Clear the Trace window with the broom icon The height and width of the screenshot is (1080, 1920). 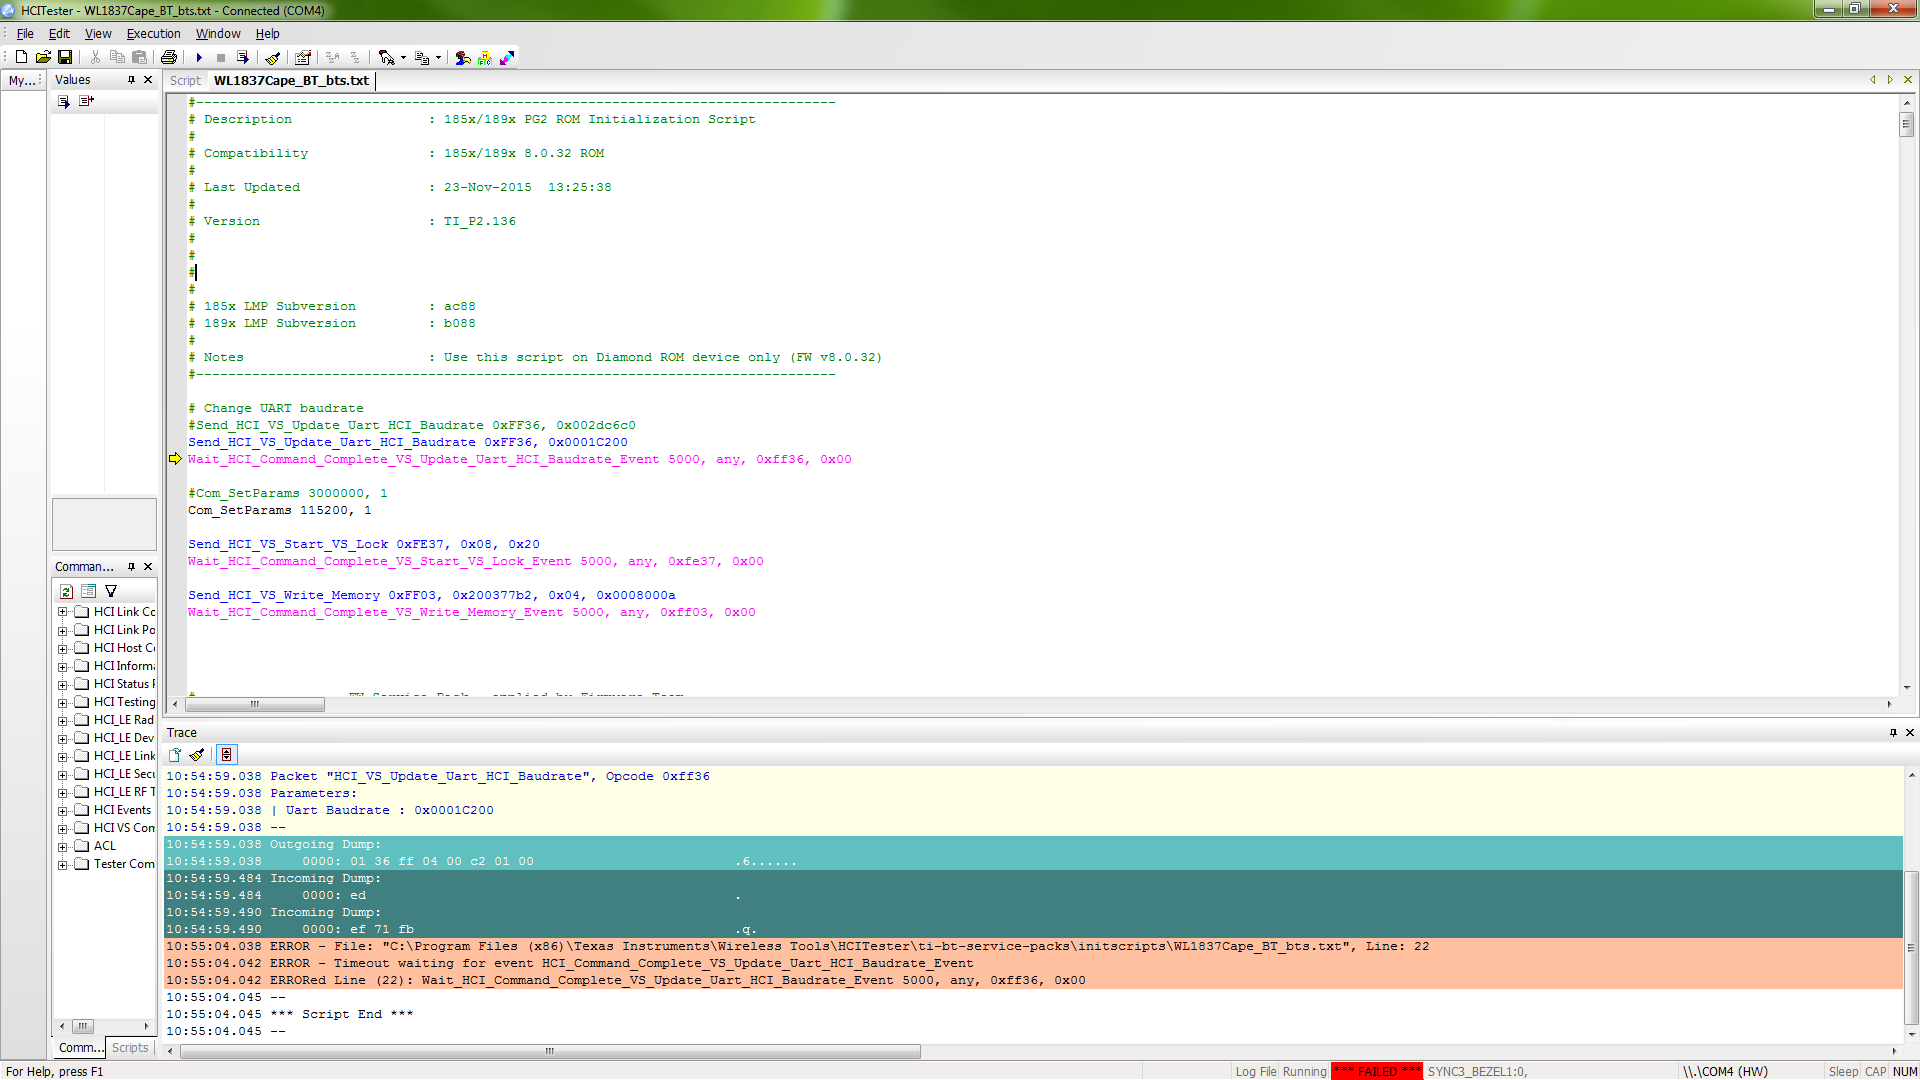click(x=197, y=755)
